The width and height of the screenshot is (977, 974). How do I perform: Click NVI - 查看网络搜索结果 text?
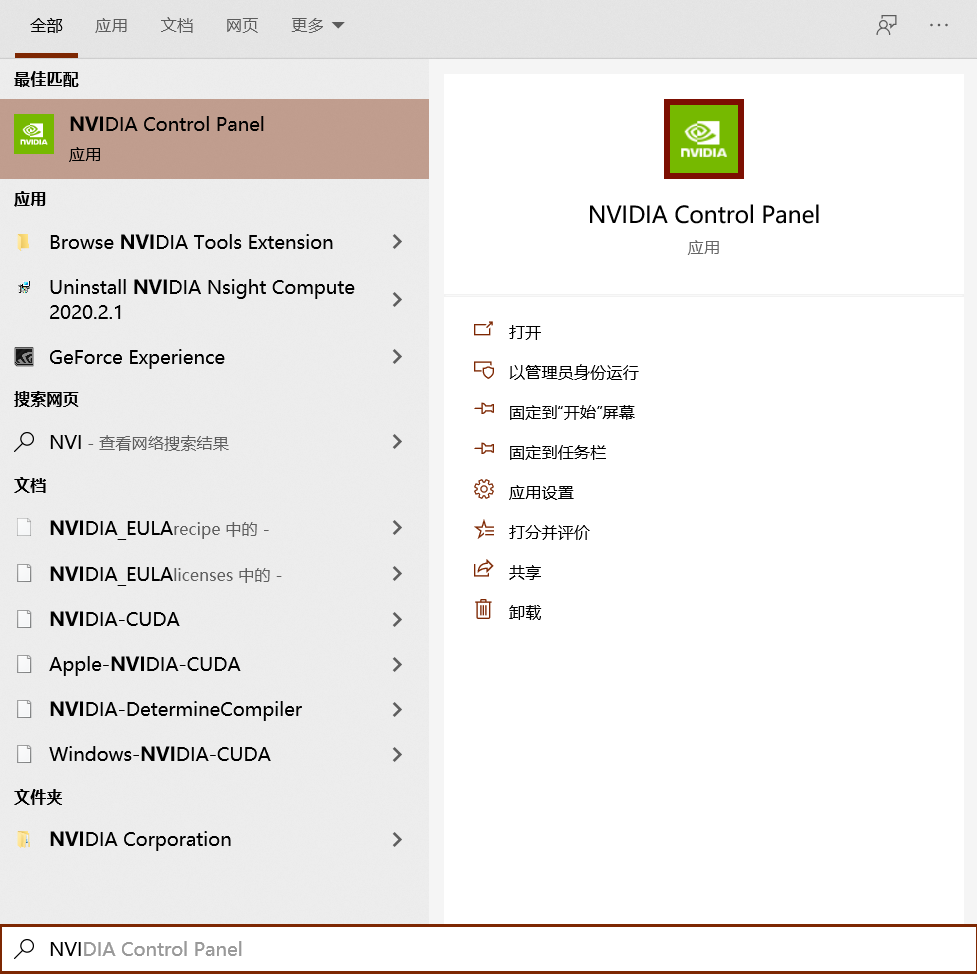[139, 442]
